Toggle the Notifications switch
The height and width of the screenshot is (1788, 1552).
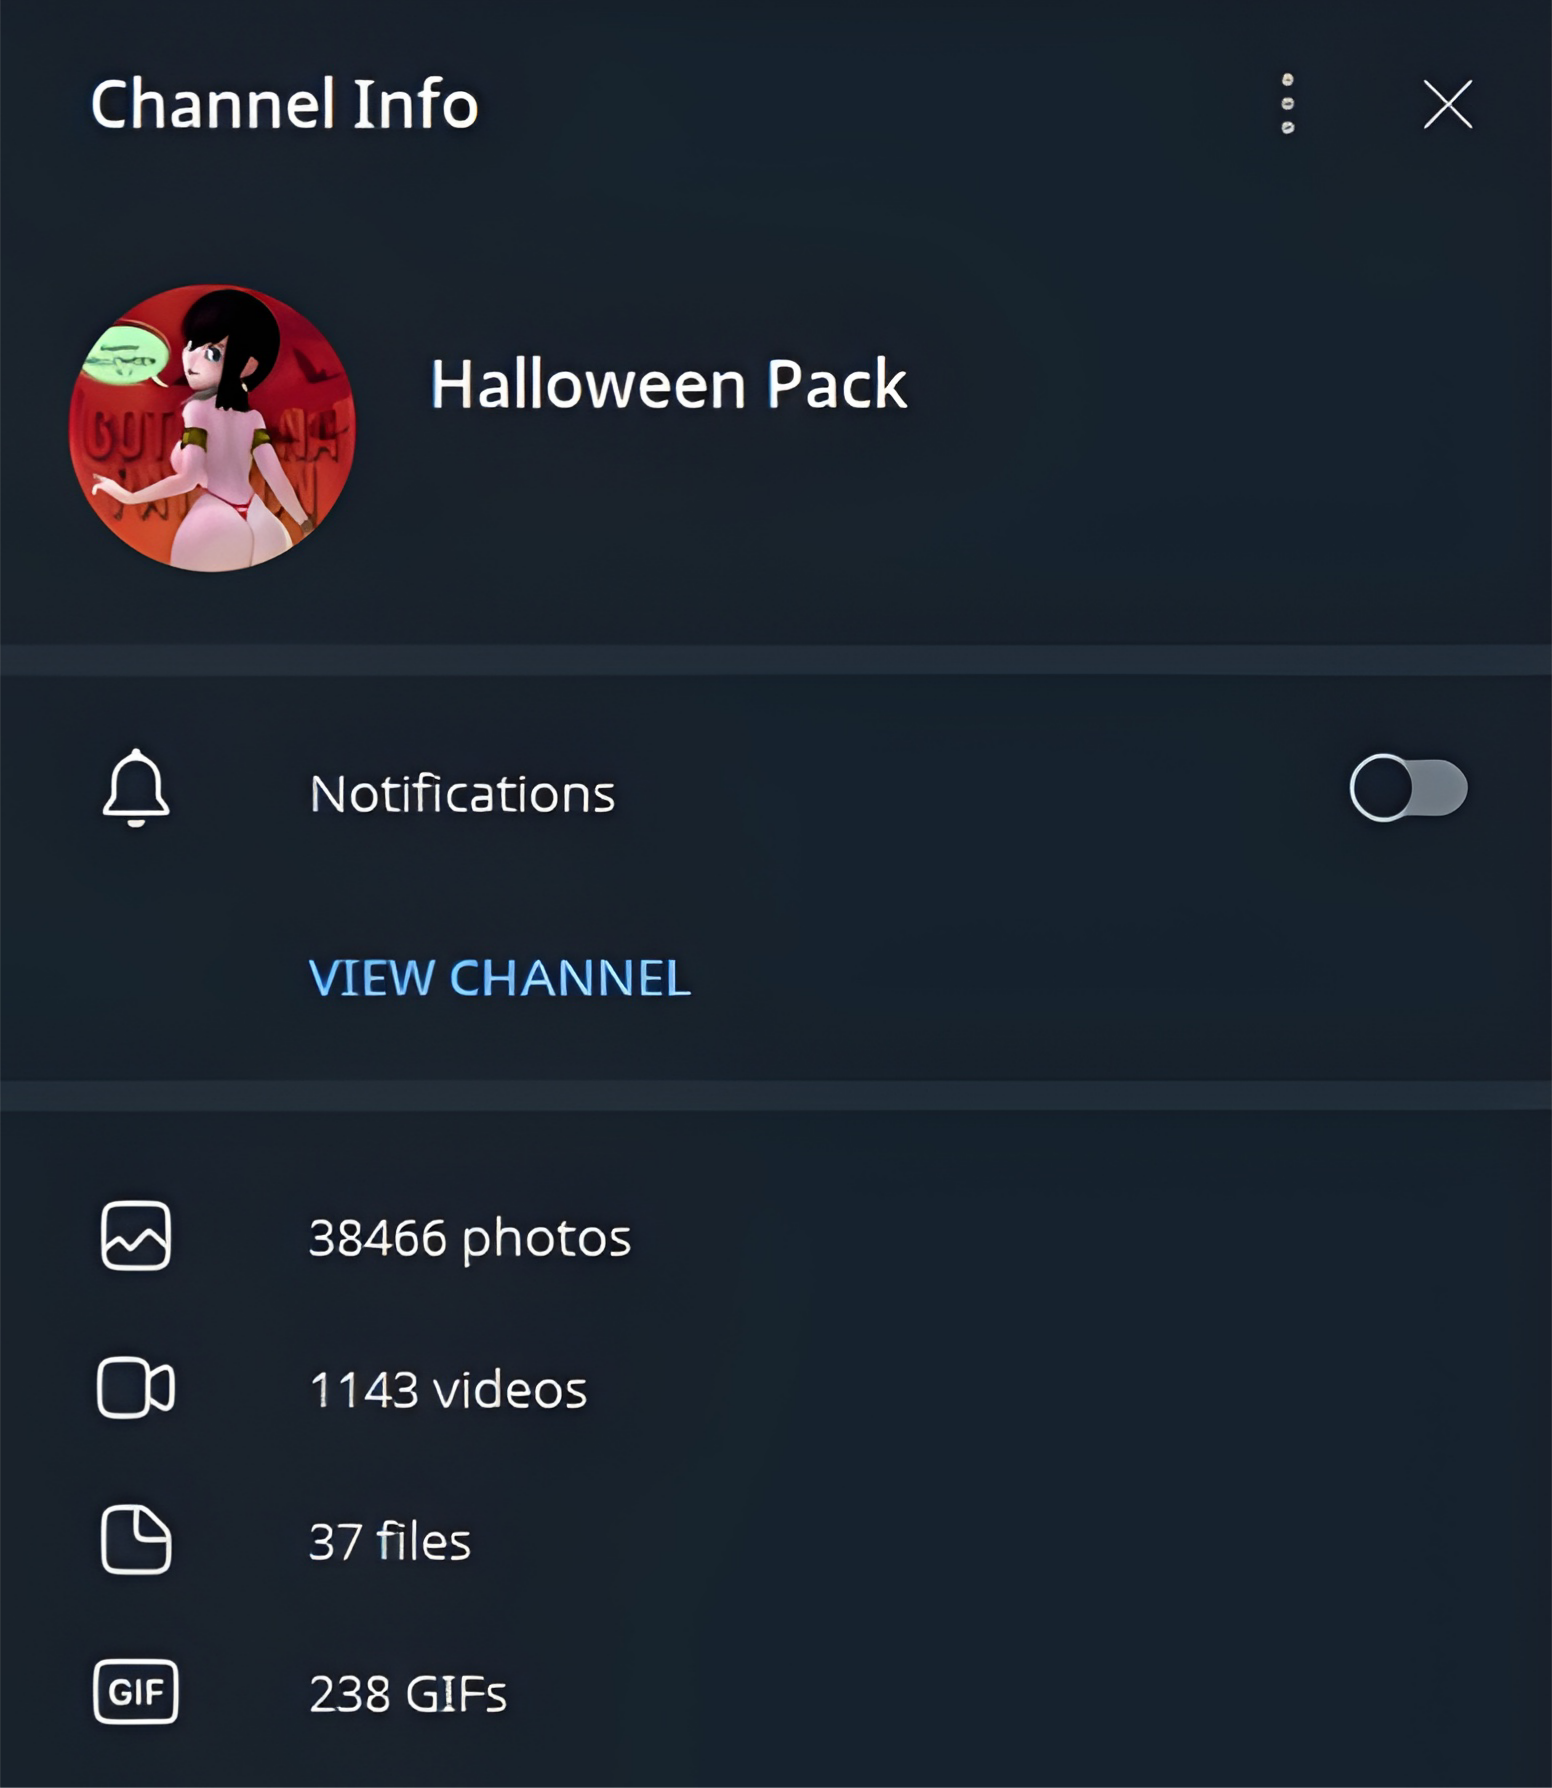1408,788
